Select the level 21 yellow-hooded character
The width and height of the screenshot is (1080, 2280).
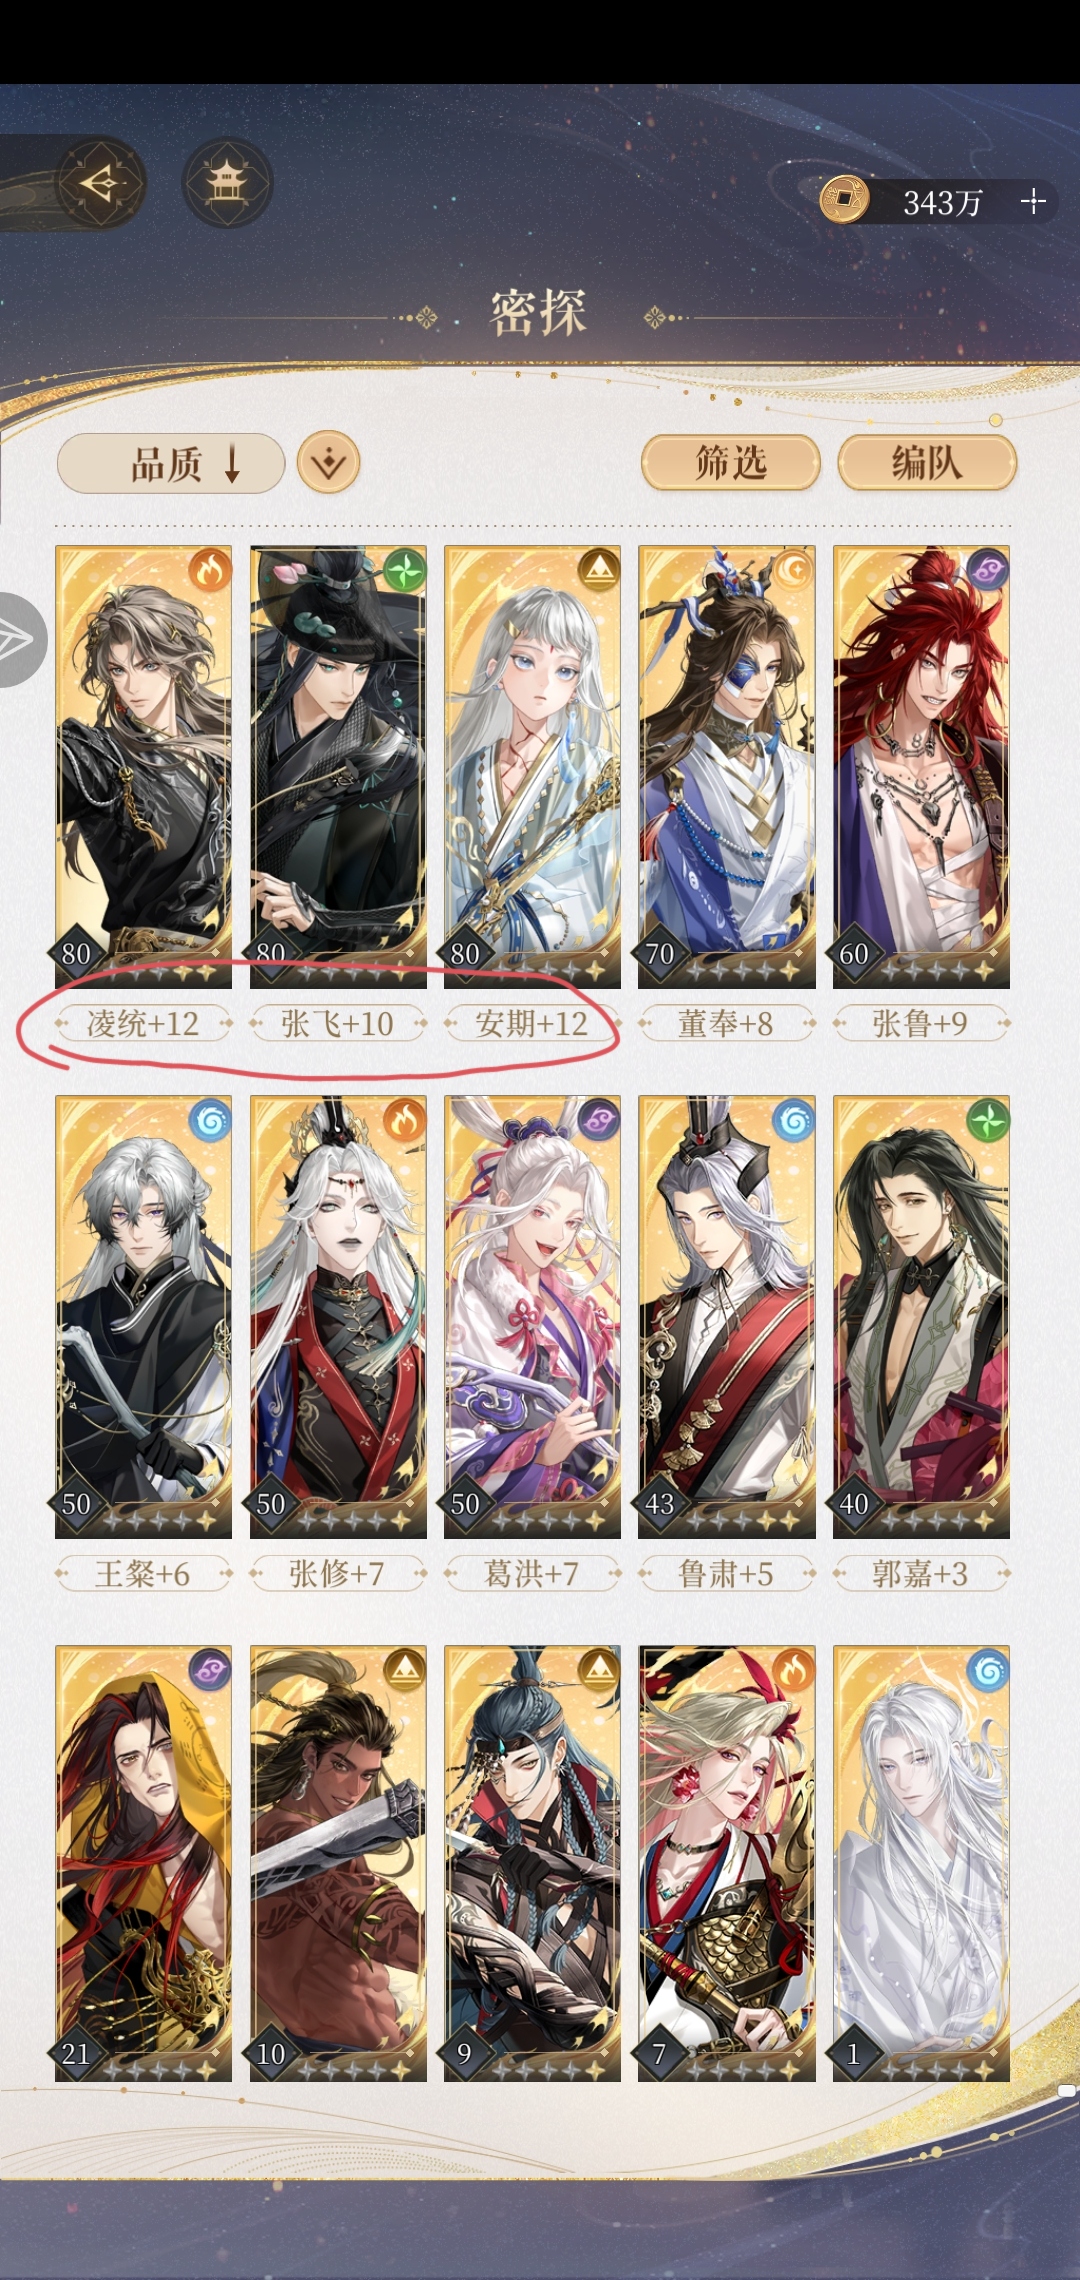143,1864
